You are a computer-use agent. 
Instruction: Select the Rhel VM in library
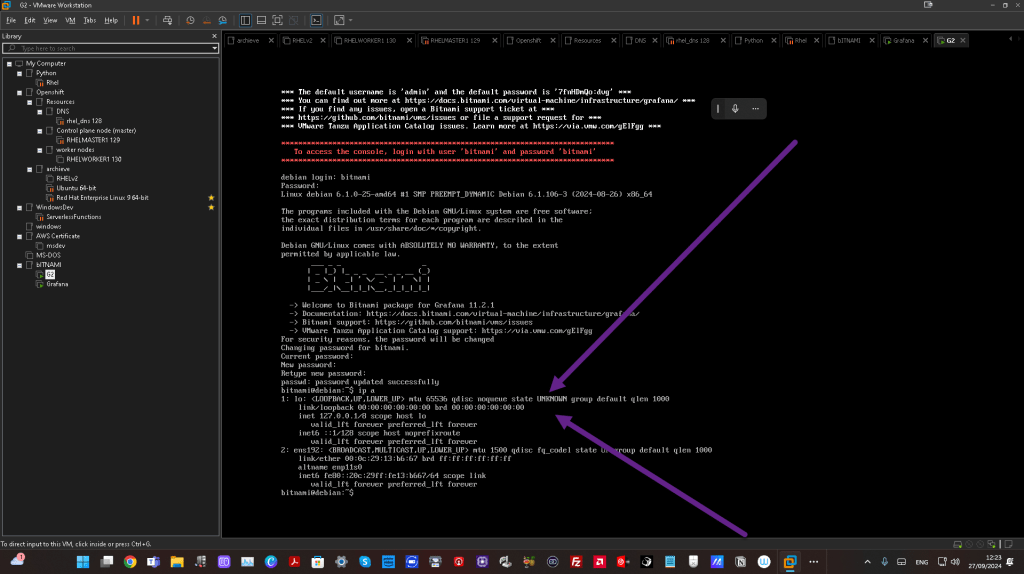coord(52,83)
